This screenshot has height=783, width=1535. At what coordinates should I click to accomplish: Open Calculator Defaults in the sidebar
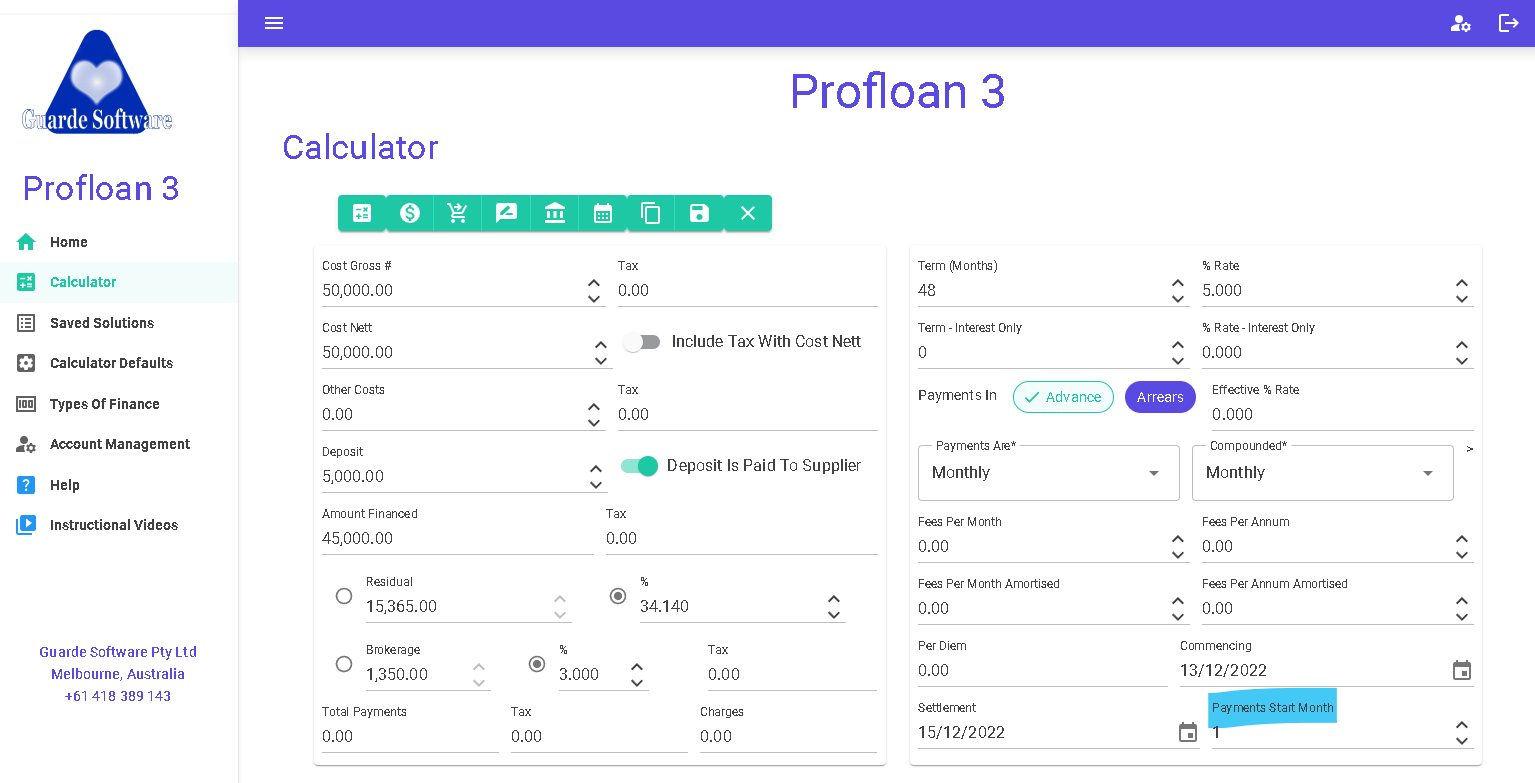pos(119,363)
